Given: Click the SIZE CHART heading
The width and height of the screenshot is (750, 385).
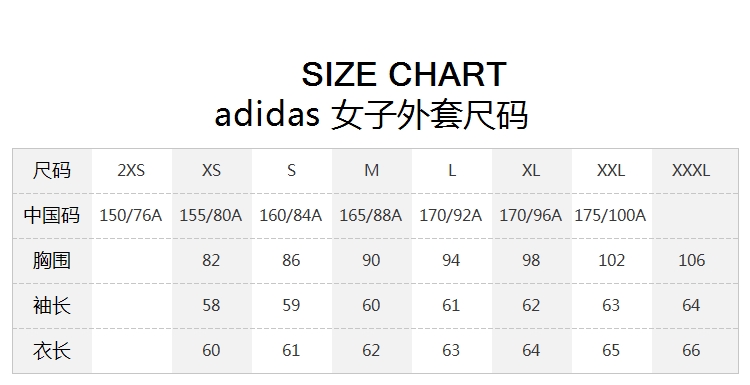Looking at the screenshot, I should point(404,74).
